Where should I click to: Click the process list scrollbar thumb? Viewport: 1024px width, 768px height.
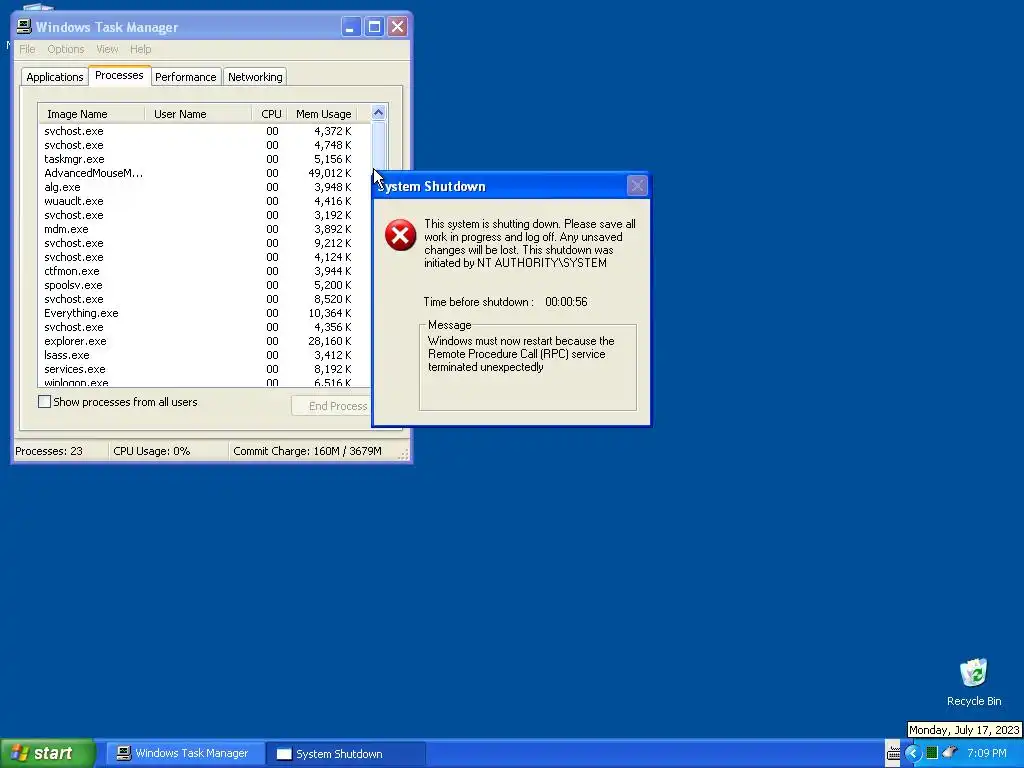pos(379,147)
